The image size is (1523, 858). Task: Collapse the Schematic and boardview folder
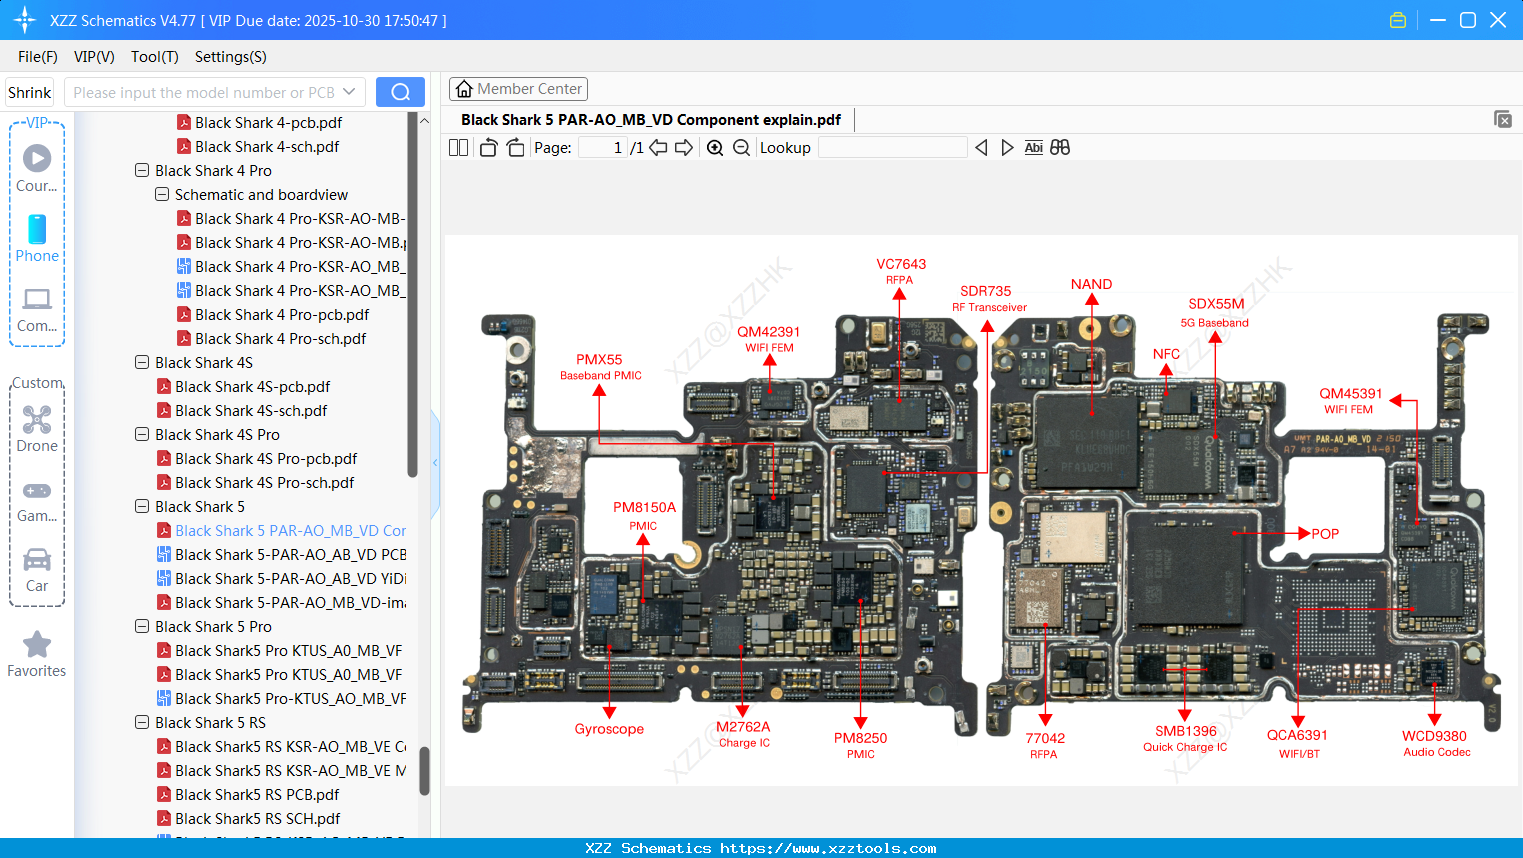click(161, 194)
